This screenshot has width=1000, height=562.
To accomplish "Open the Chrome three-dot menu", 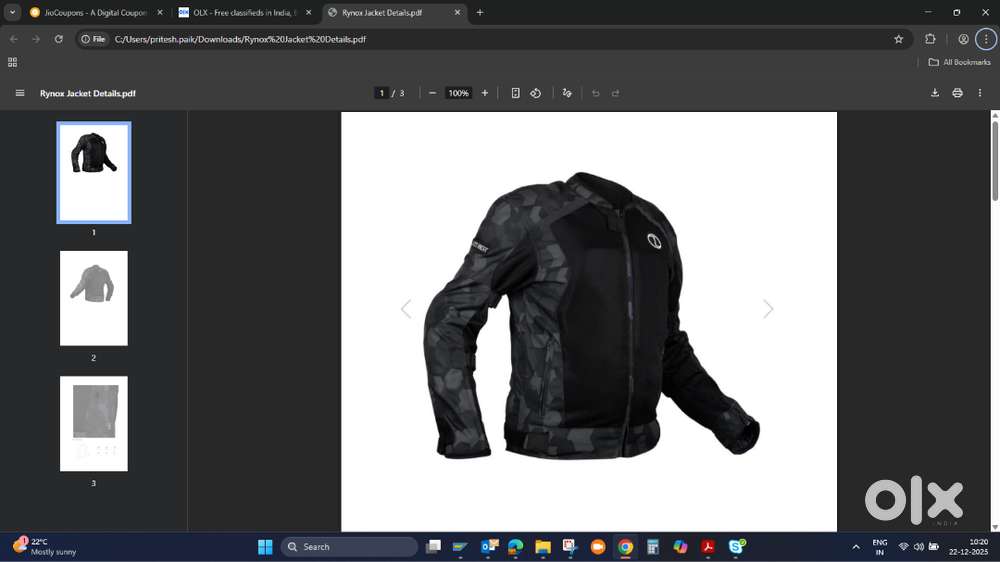I will coord(985,39).
